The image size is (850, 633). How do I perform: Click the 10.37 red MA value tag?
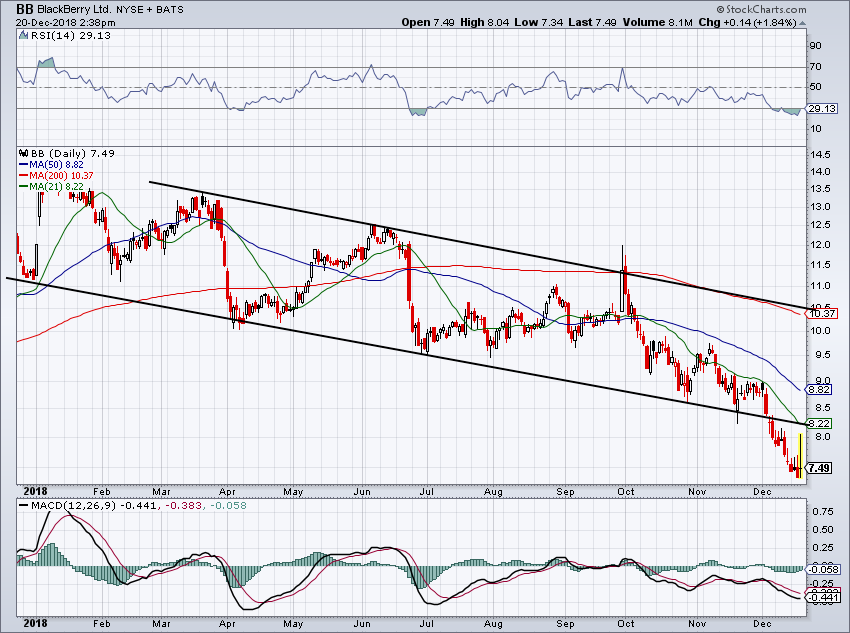822,313
